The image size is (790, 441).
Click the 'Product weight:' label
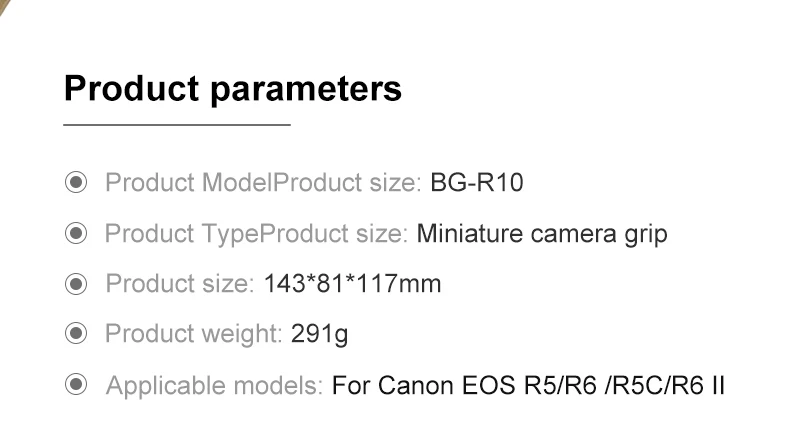[x=194, y=334]
